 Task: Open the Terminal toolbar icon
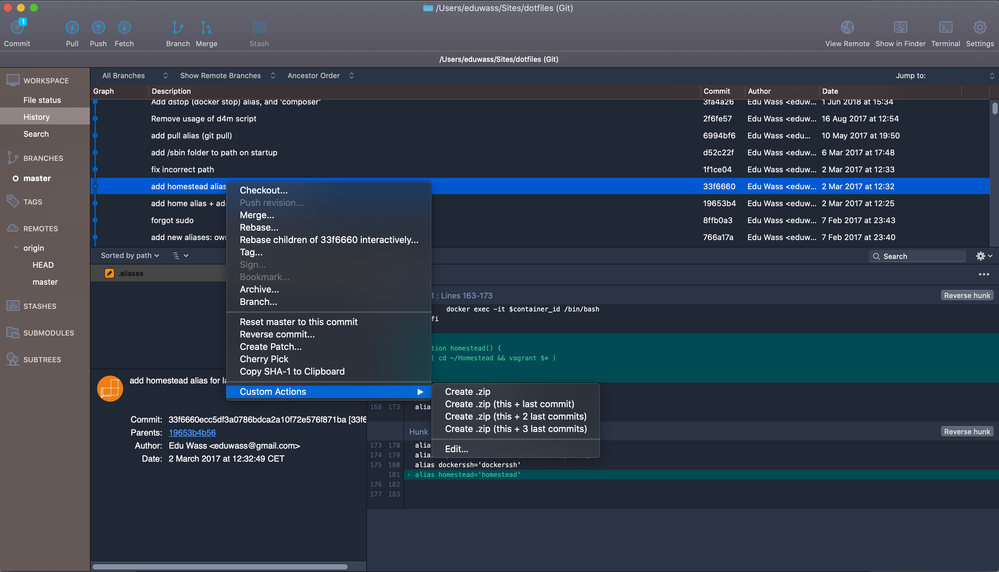coord(945,27)
